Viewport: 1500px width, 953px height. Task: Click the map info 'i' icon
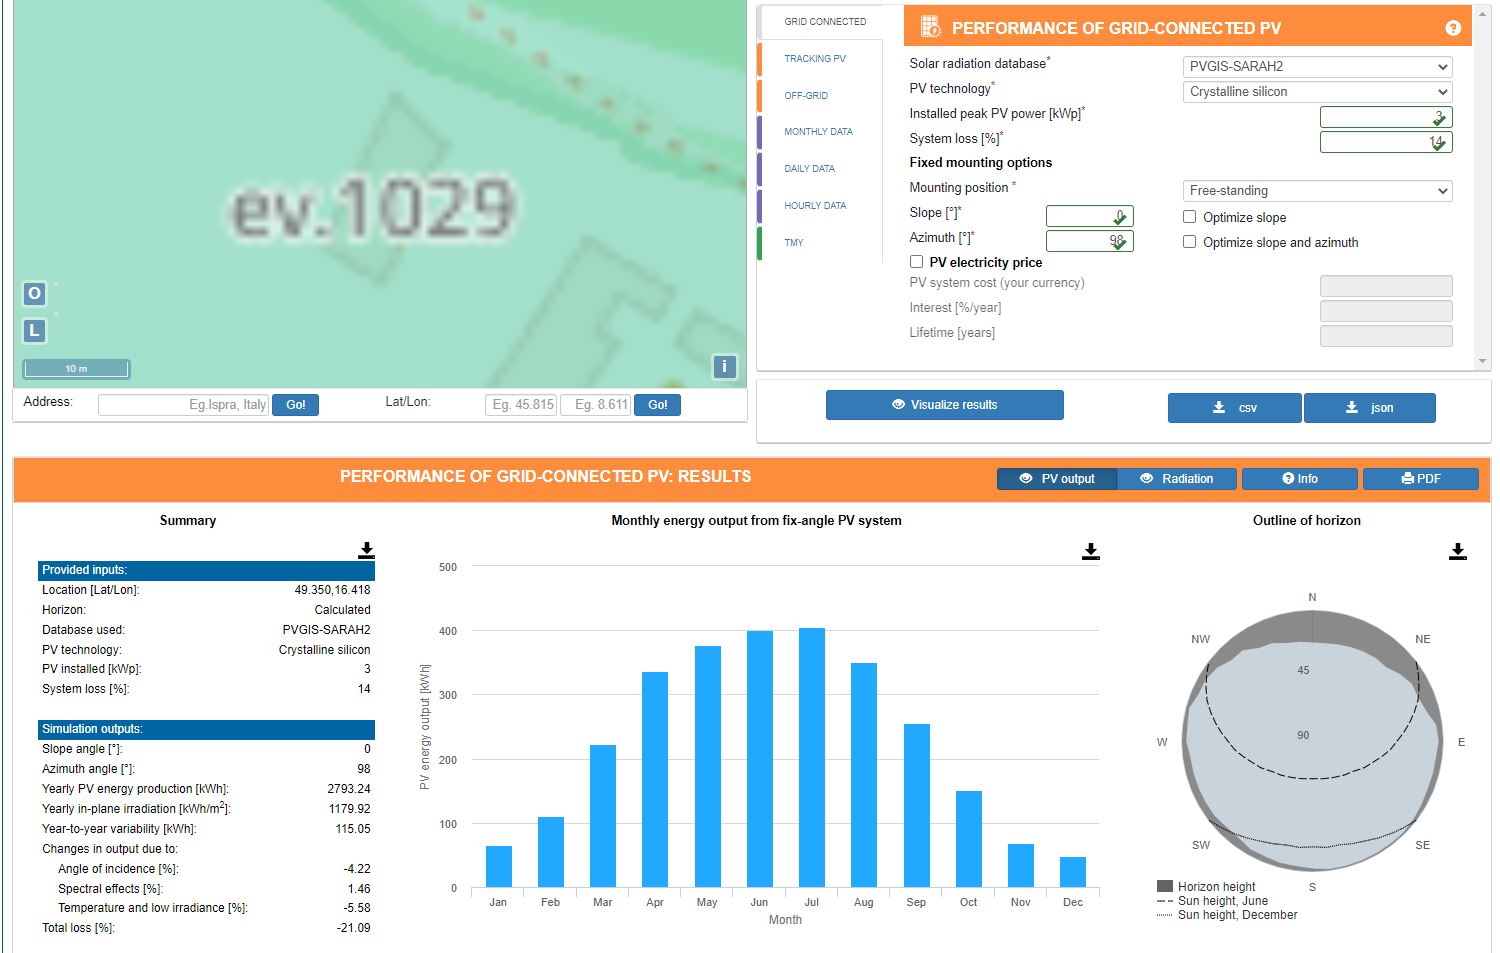(x=724, y=367)
